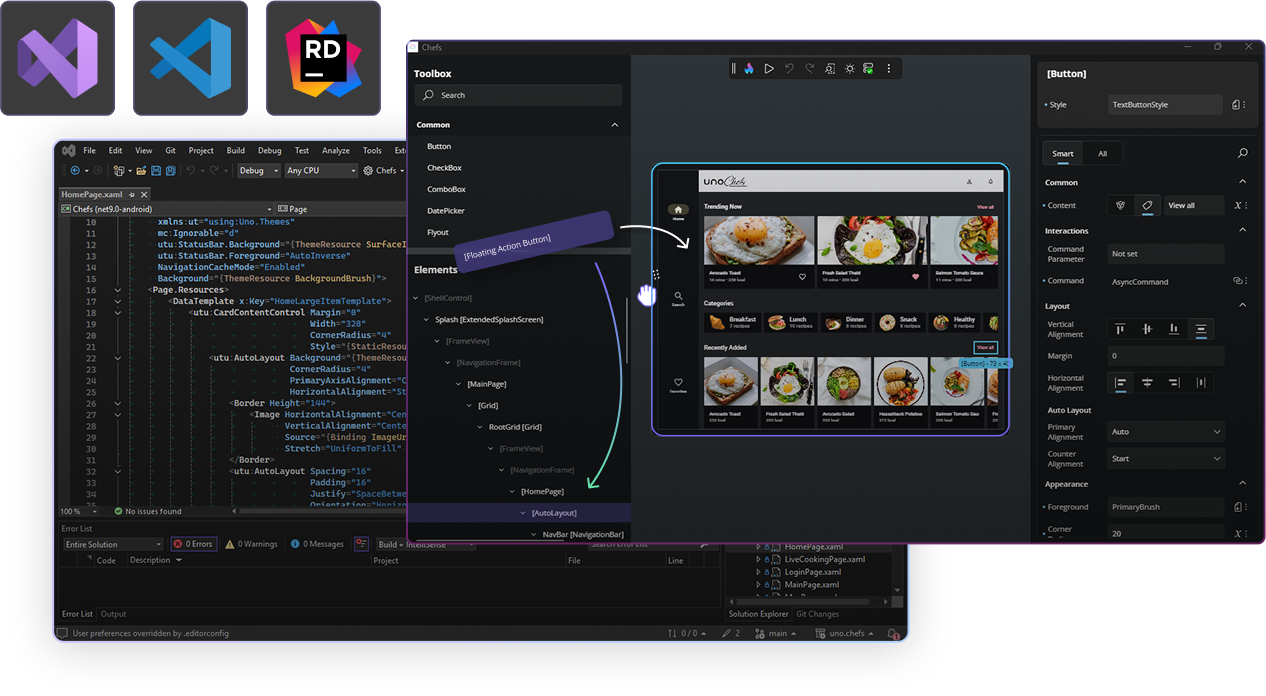1266x696 pixels.
Task: Select the Hot Design flame icon
Action: (x=749, y=68)
